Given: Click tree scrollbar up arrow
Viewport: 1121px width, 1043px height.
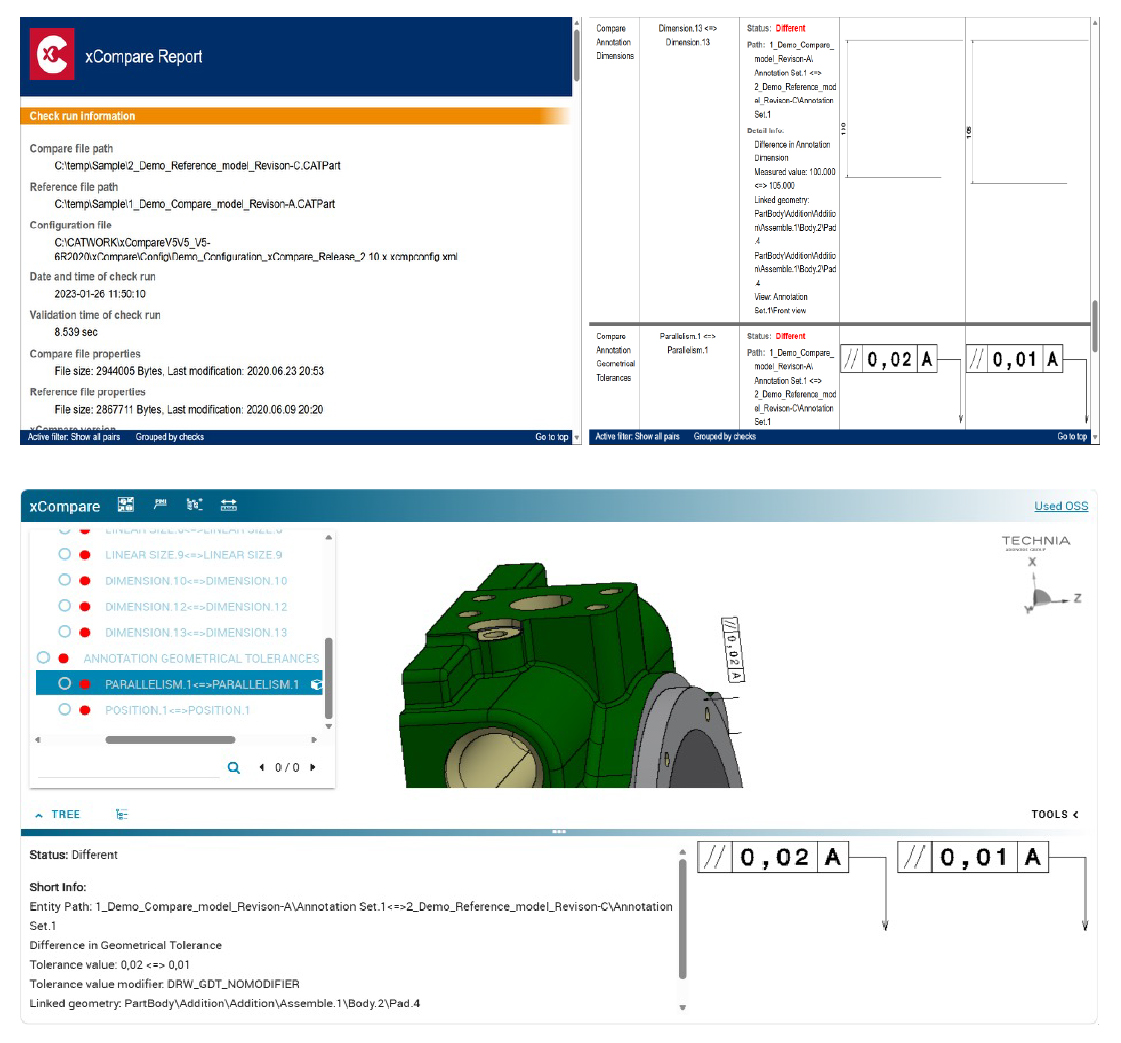Looking at the screenshot, I should [328, 537].
